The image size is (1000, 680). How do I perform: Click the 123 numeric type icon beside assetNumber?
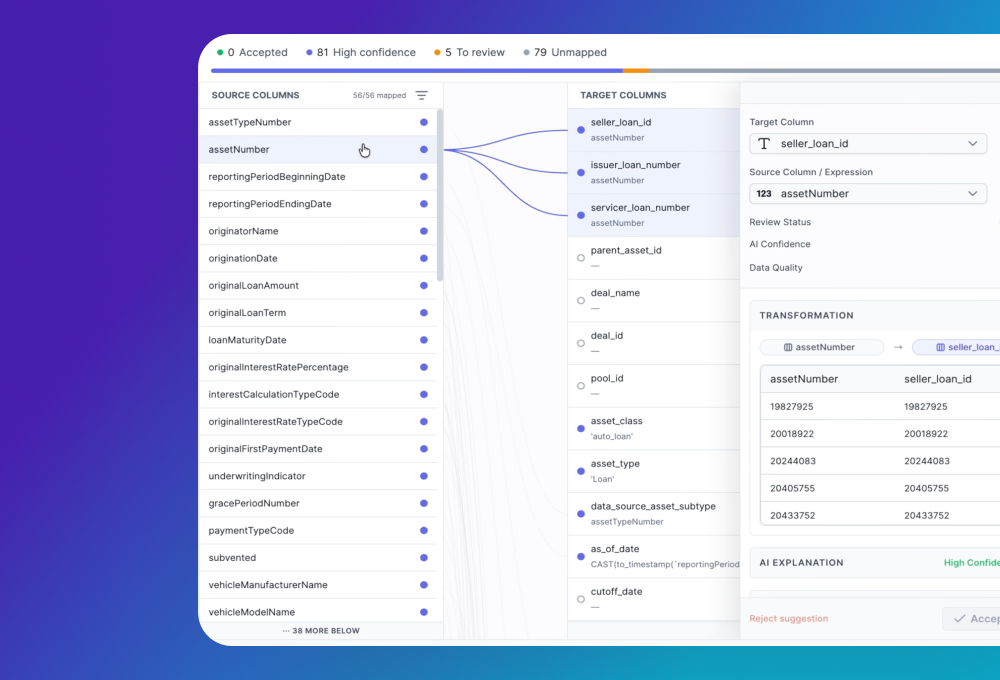pyautogui.click(x=764, y=193)
